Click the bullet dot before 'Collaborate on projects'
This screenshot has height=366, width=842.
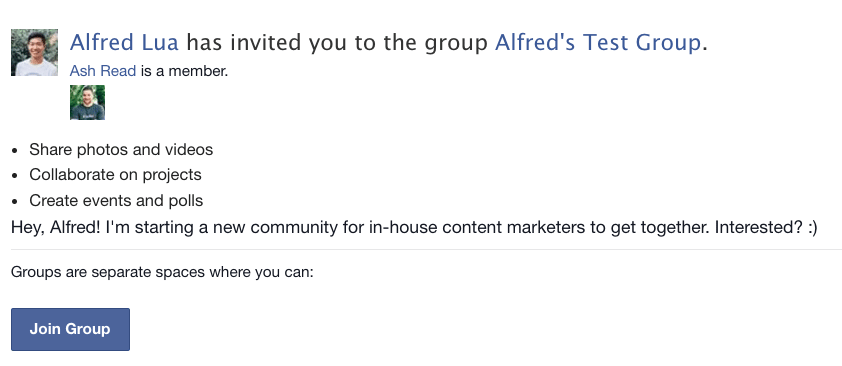point(16,176)
